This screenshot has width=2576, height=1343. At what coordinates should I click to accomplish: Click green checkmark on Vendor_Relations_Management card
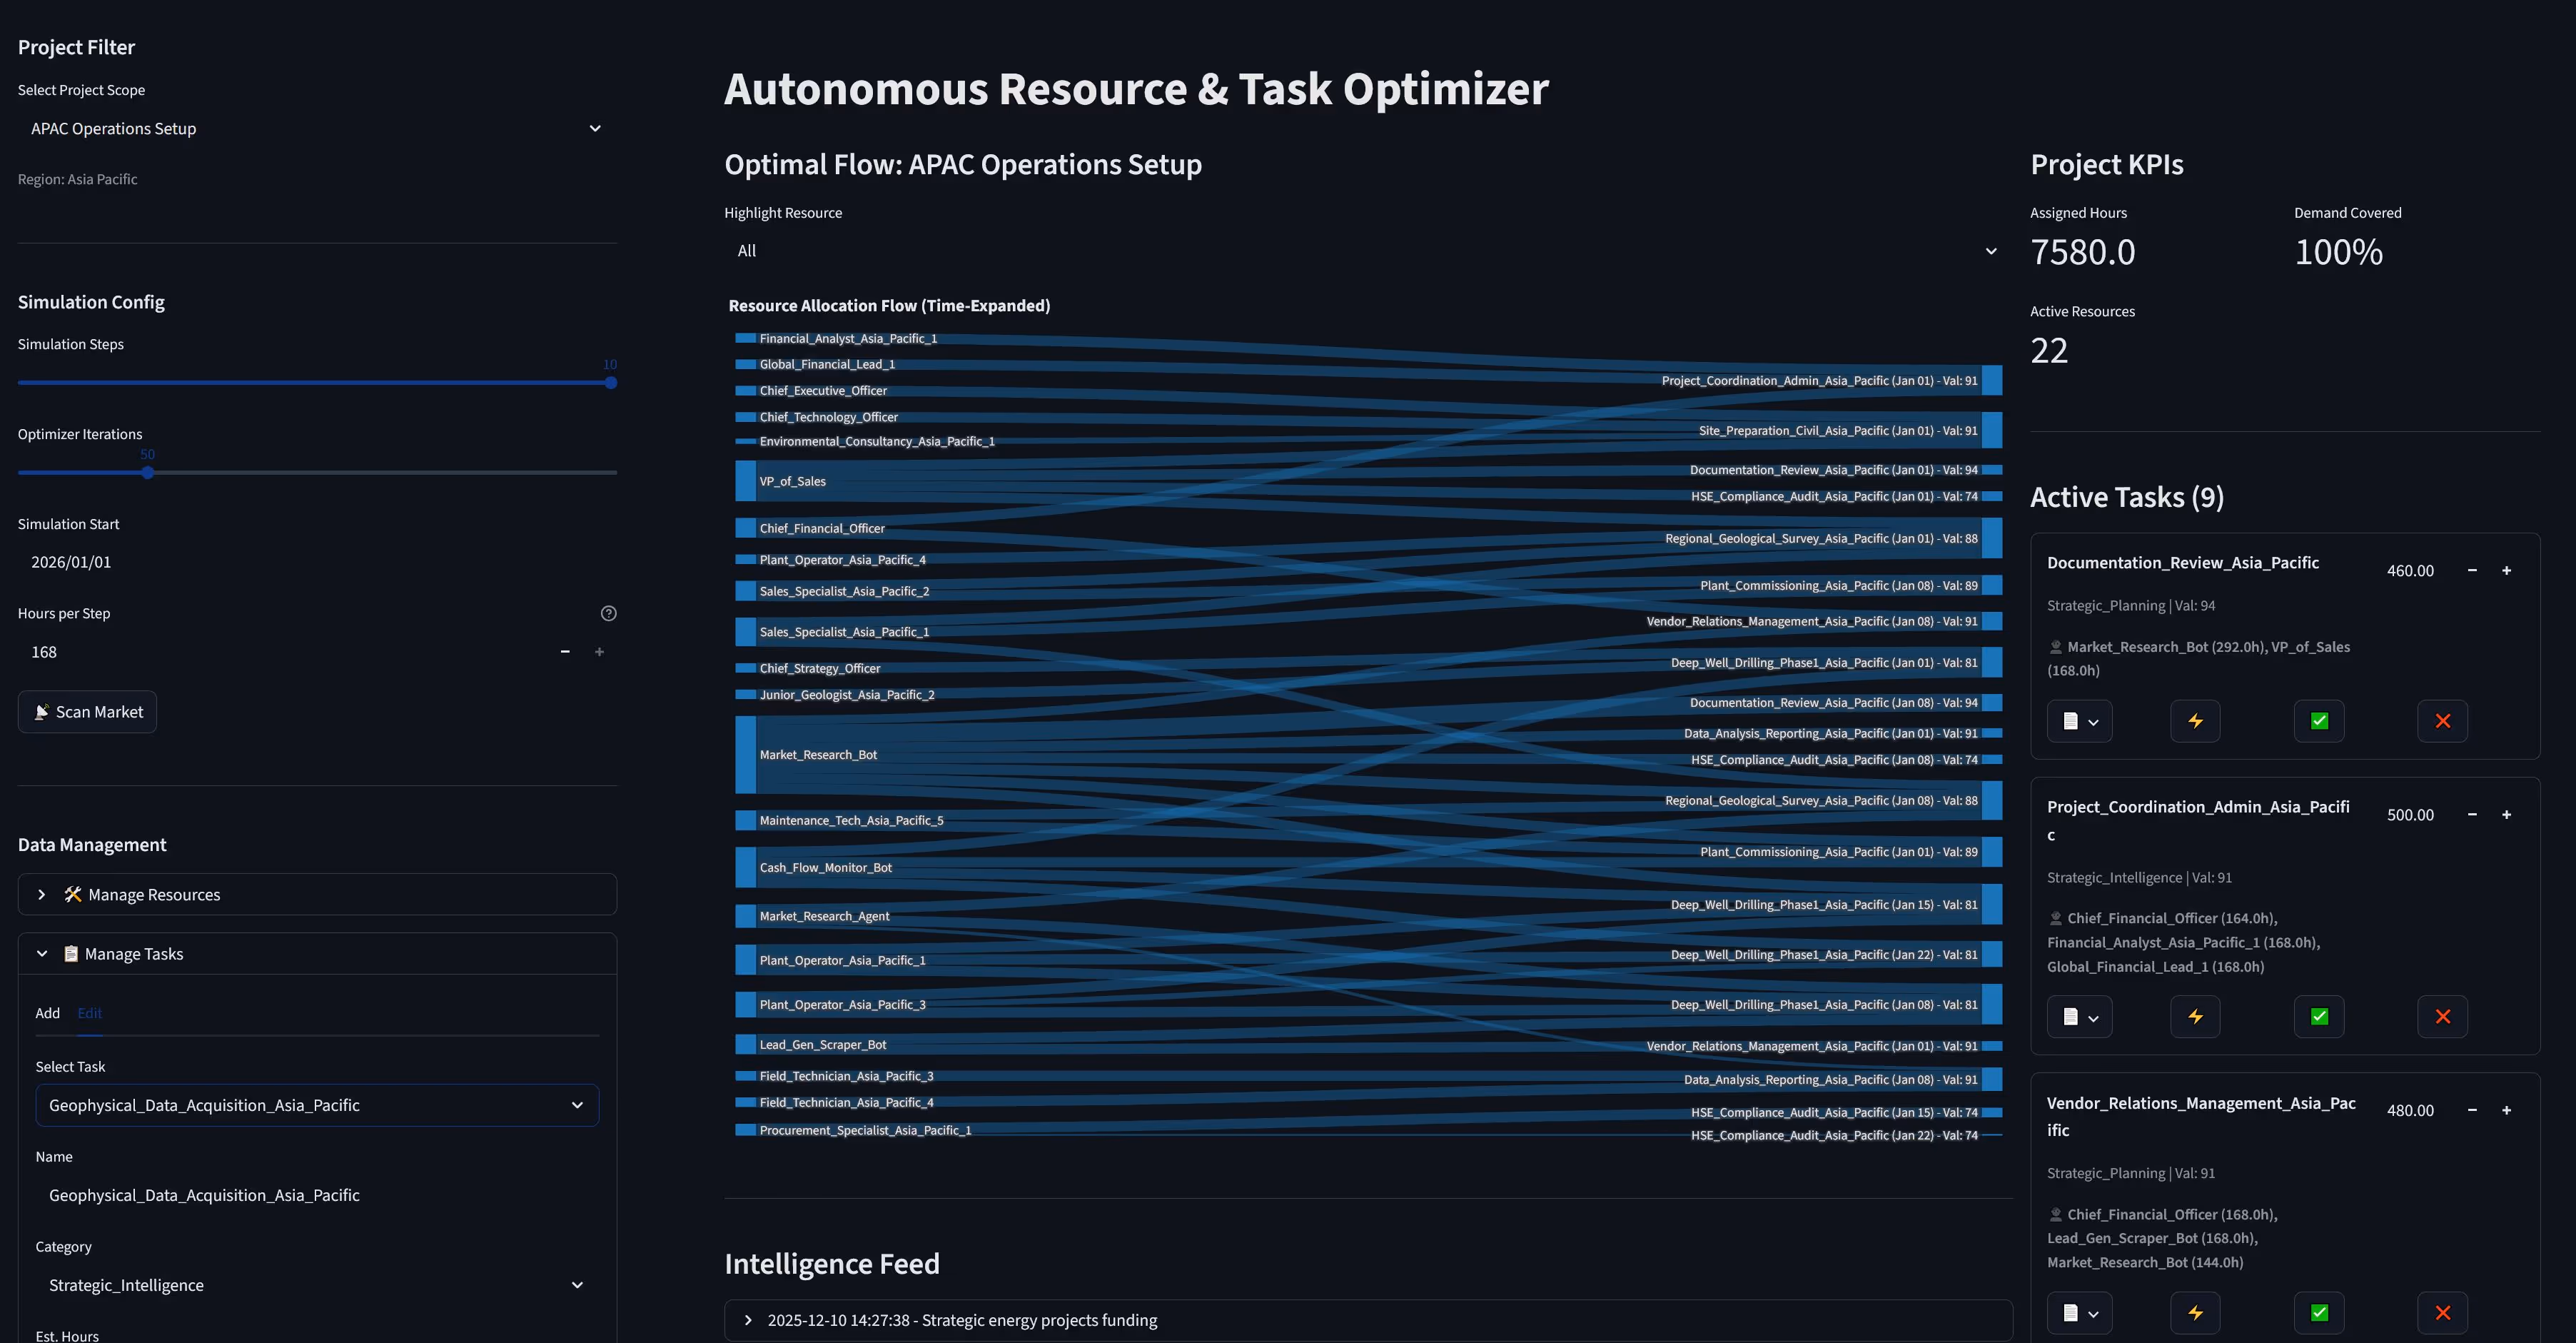pos(2319,1312)
